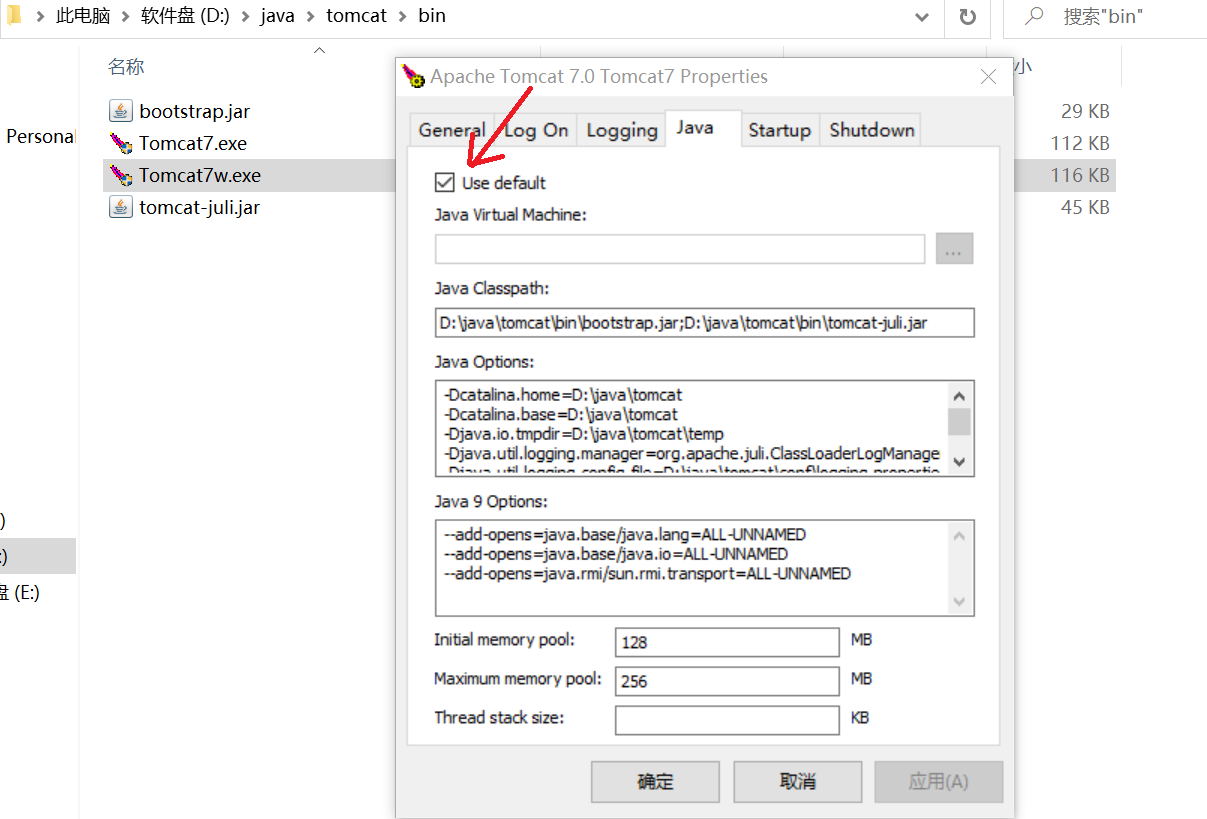Click the -Dcatalina.base=D:\java\tomcat option line

click(x=561, y=414)
